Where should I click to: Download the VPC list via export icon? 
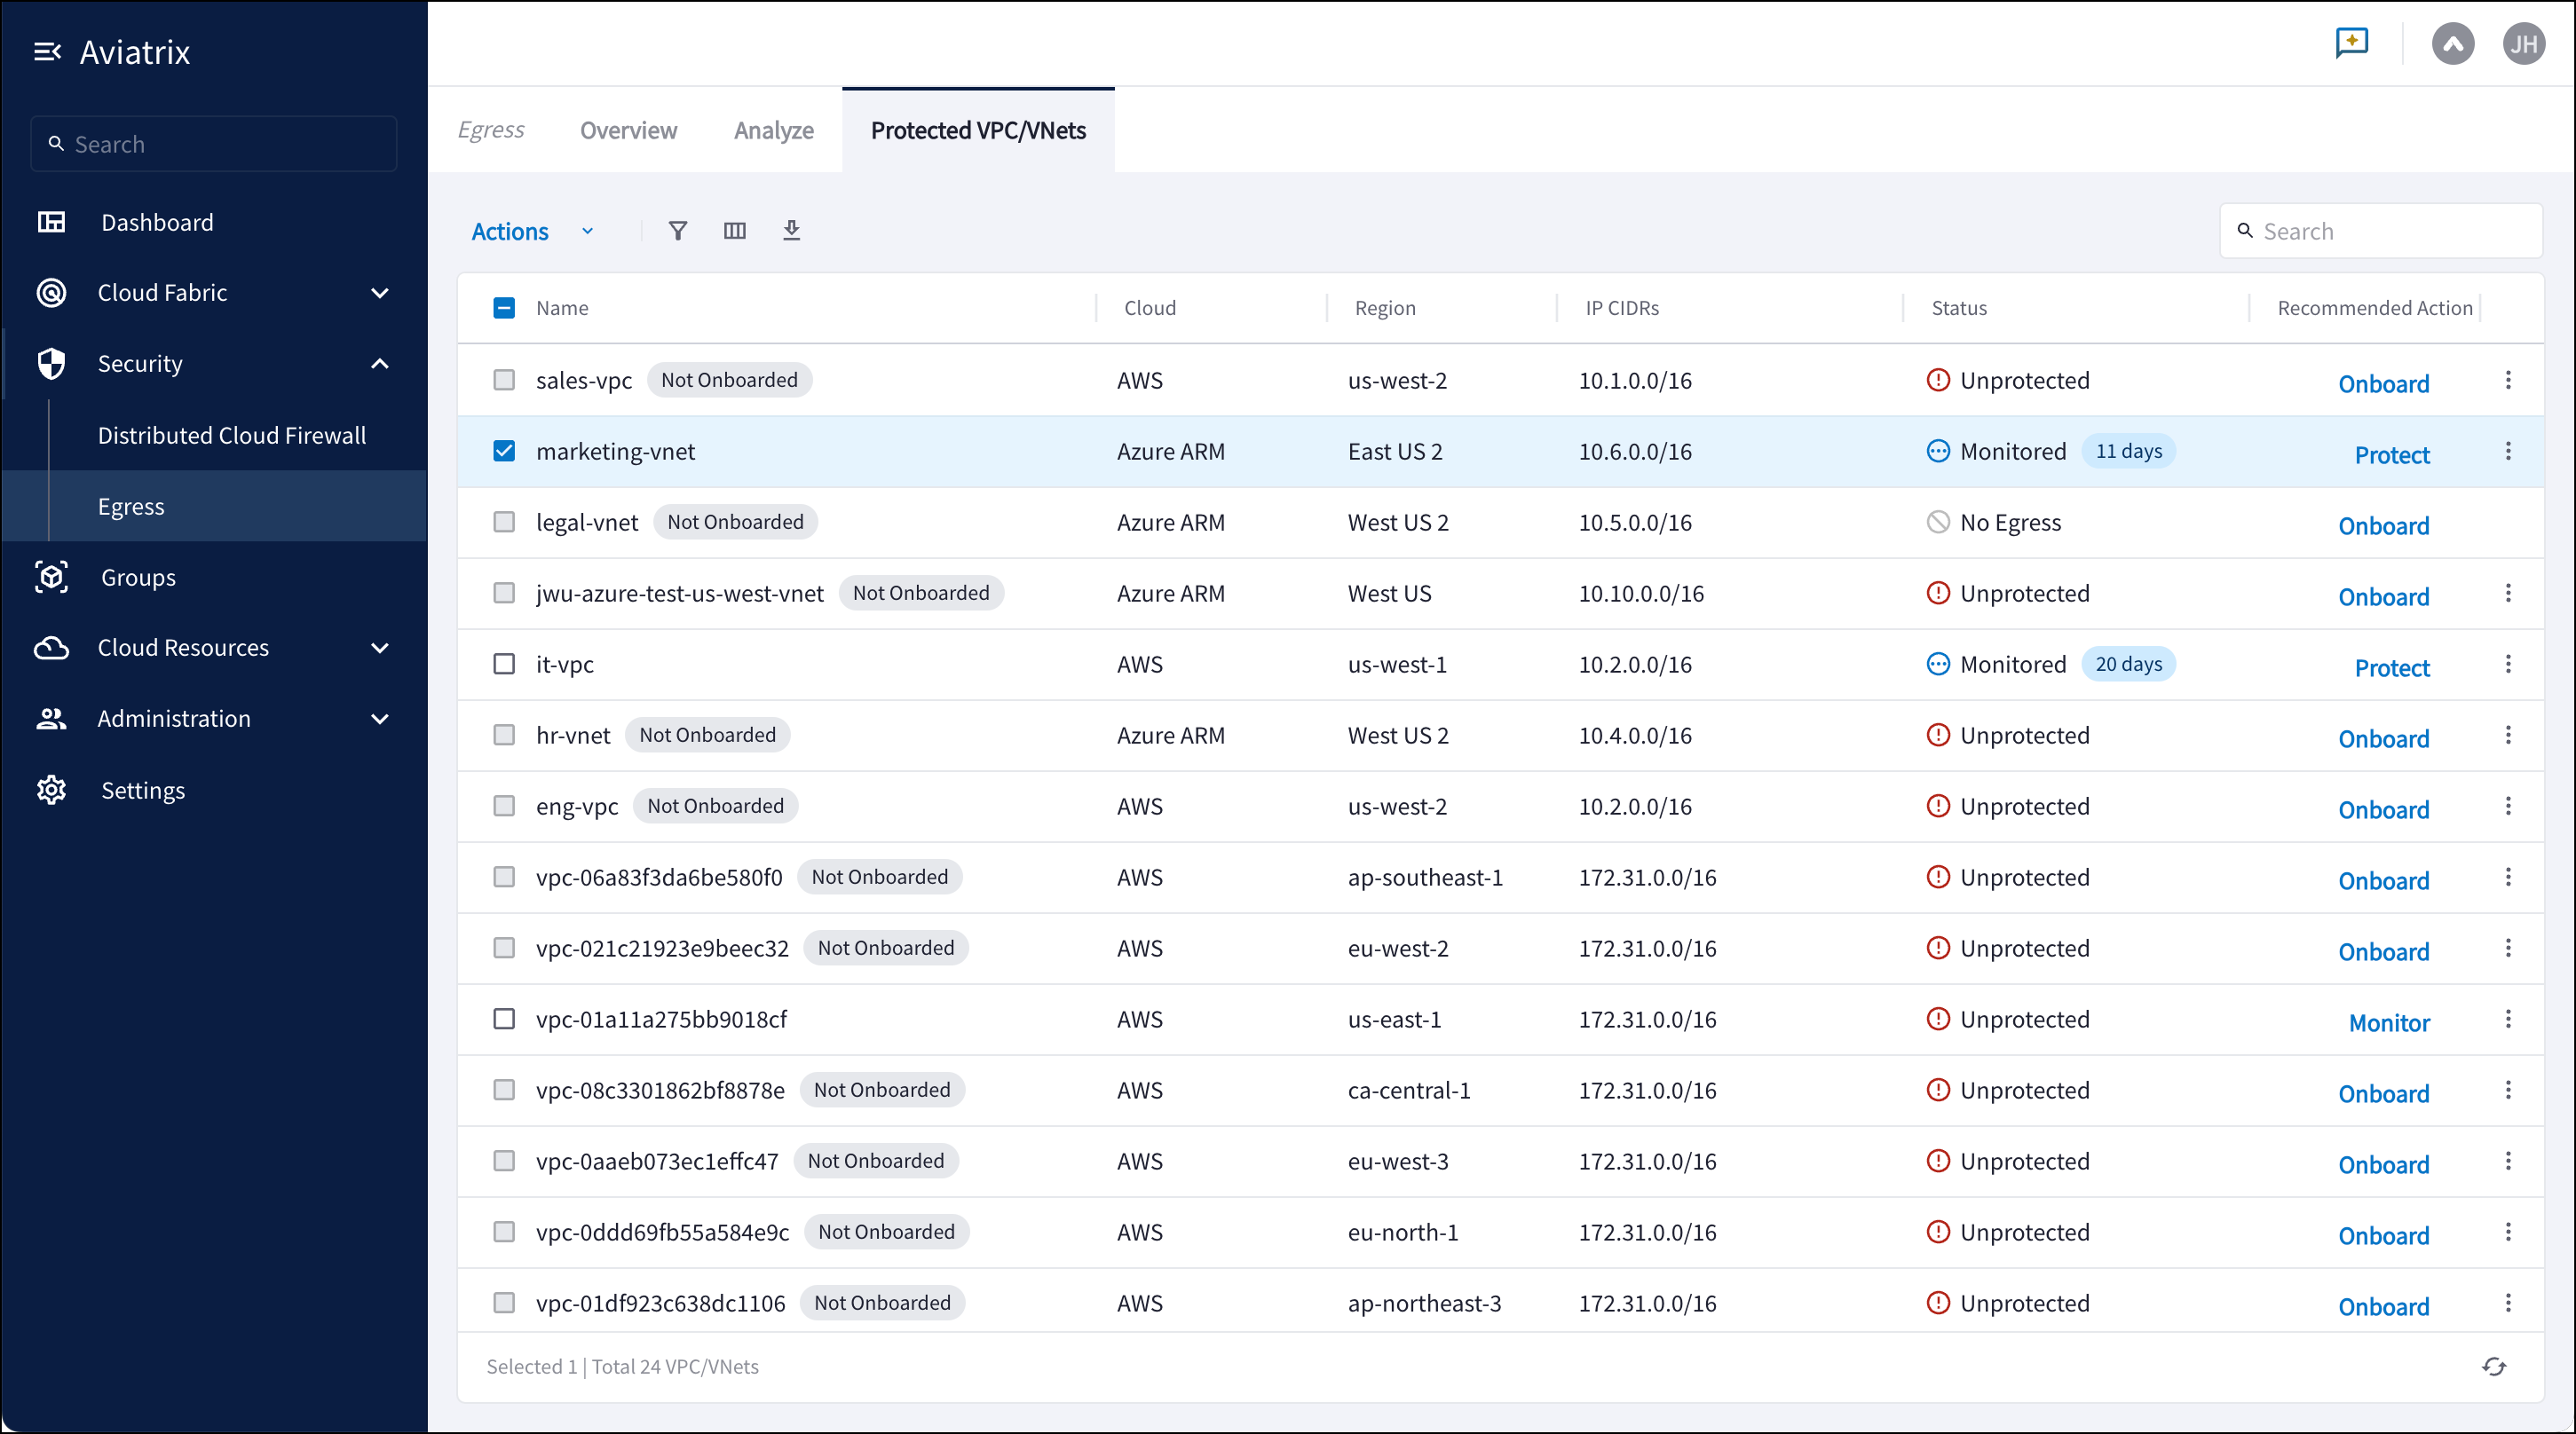[792, 231]
